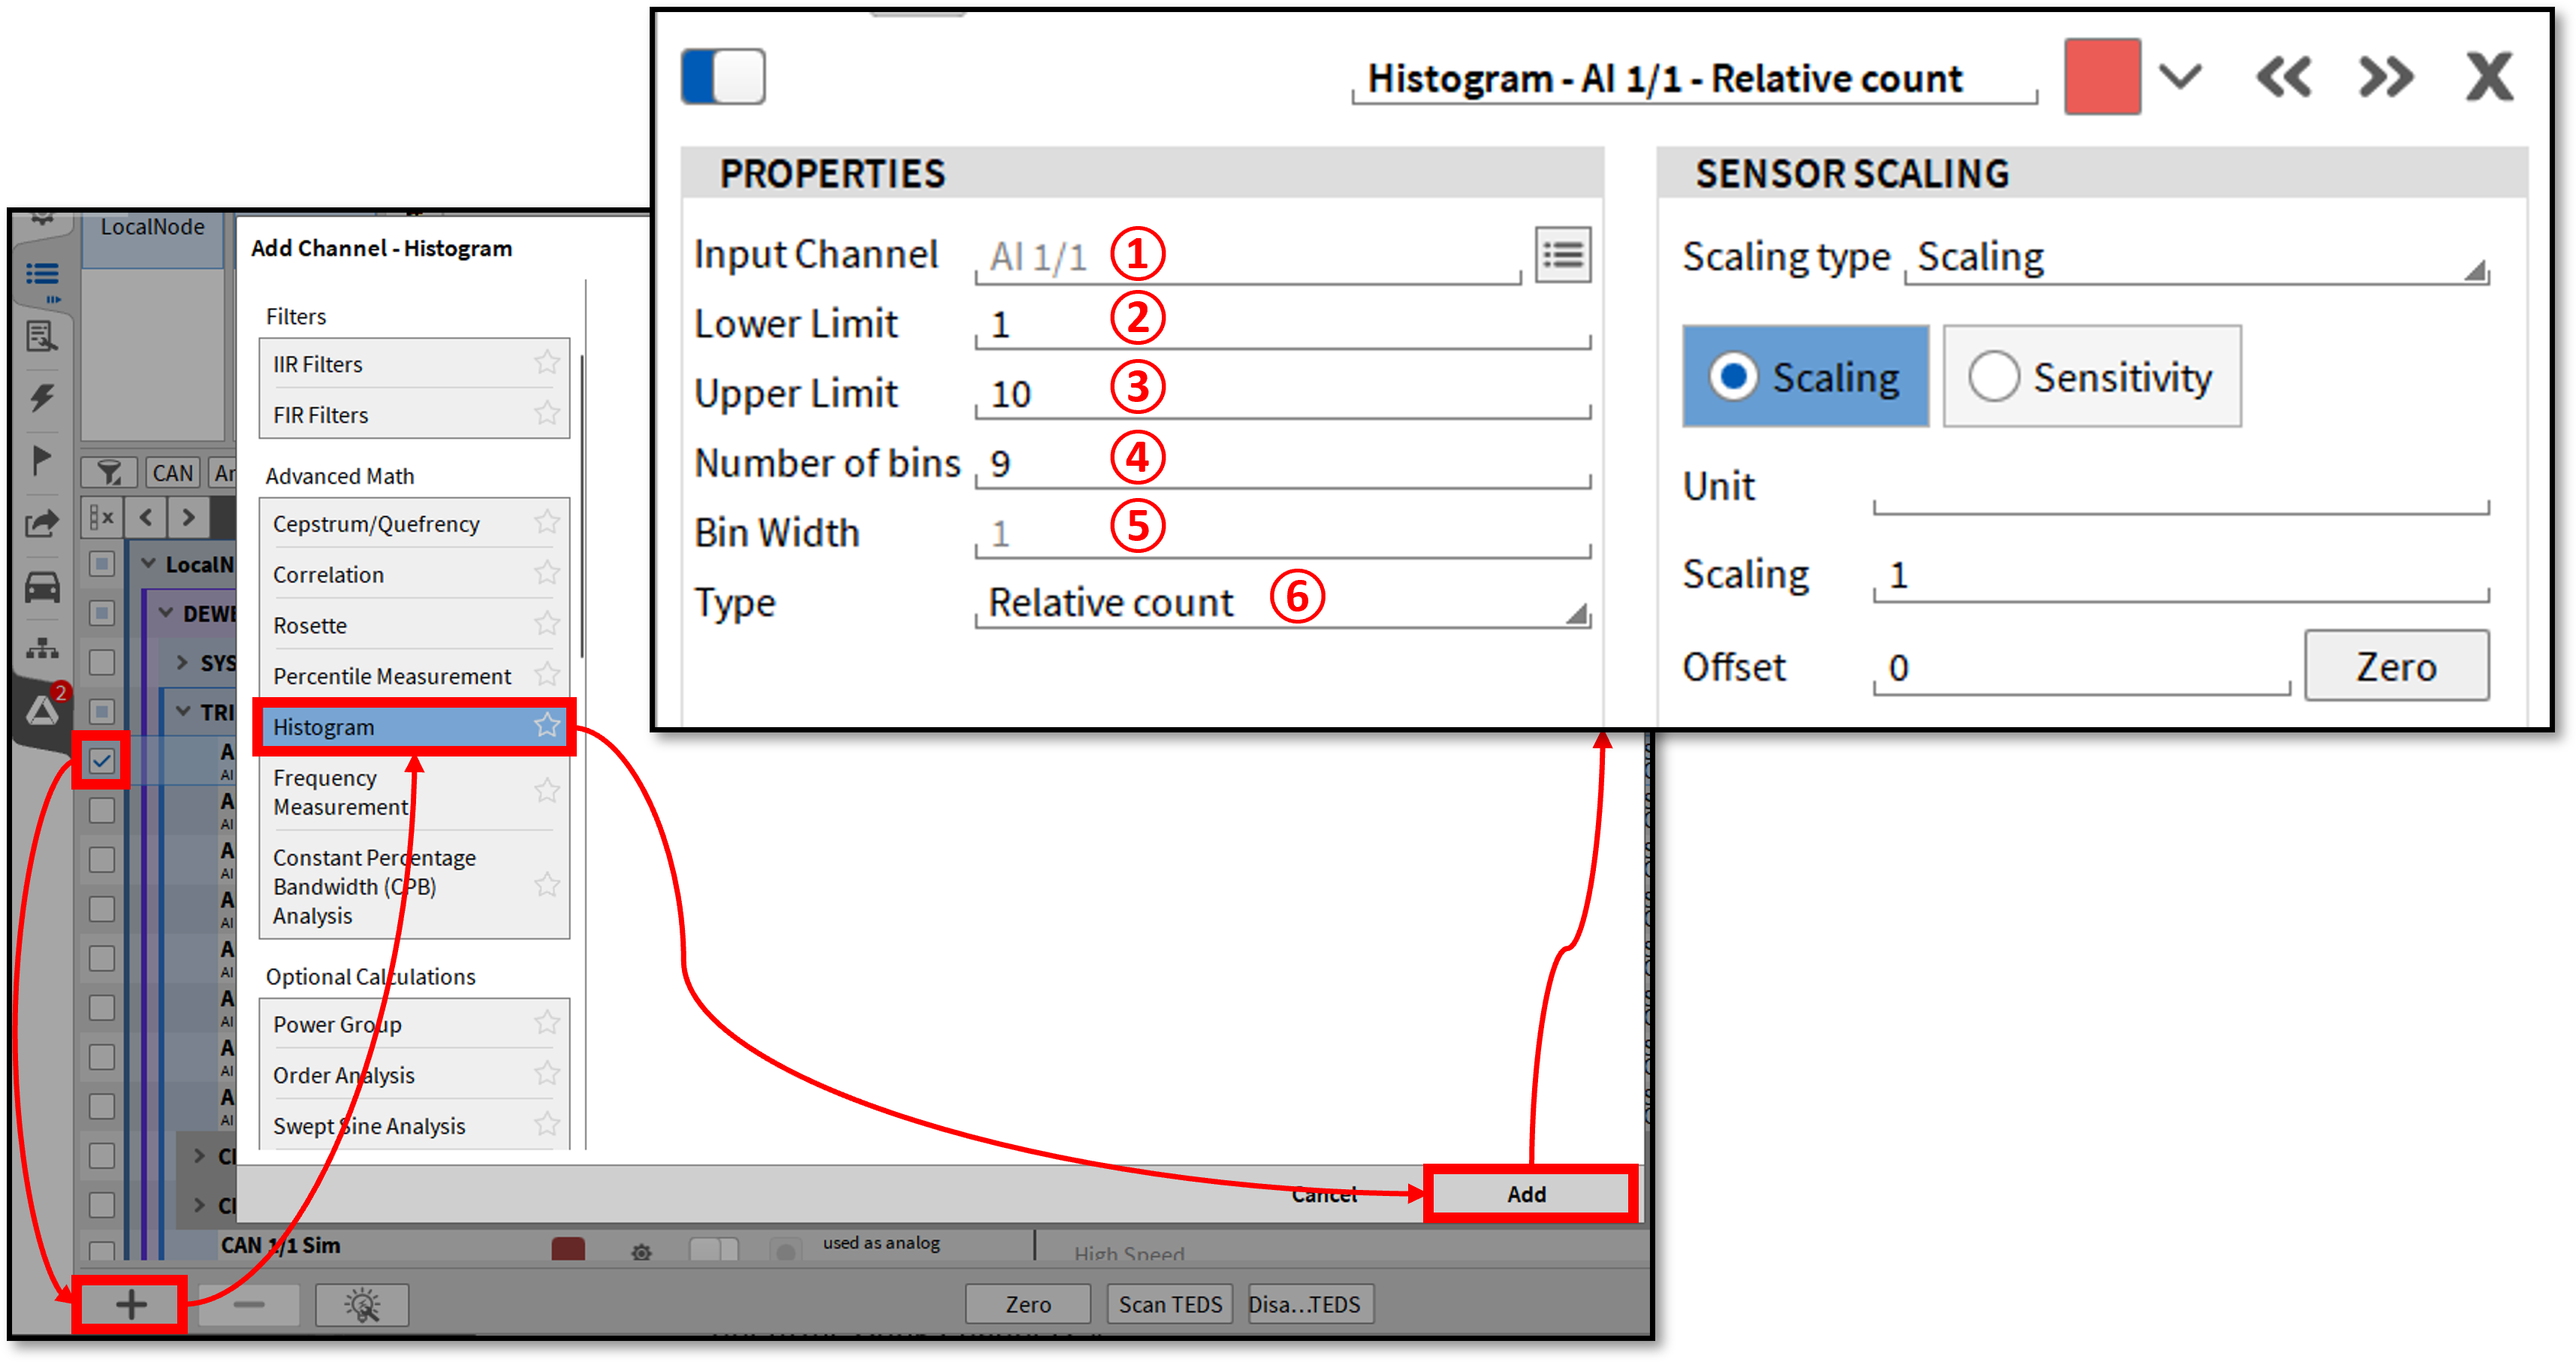Go to the next channel with double-right arrow
2576x1362 pixels.
tap(2386, 78)
